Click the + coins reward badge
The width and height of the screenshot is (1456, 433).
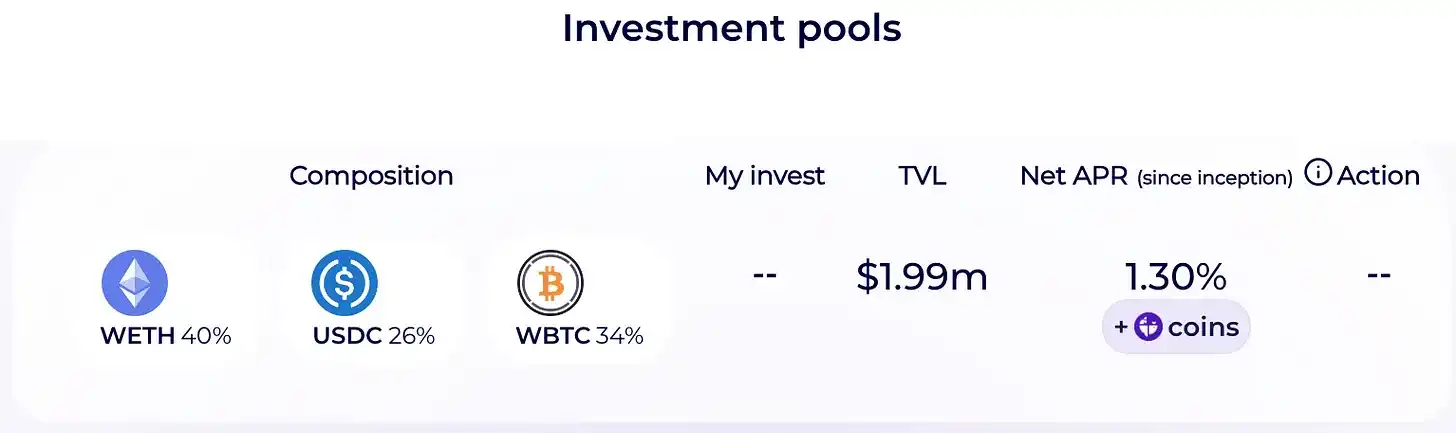coord(1176,327)
